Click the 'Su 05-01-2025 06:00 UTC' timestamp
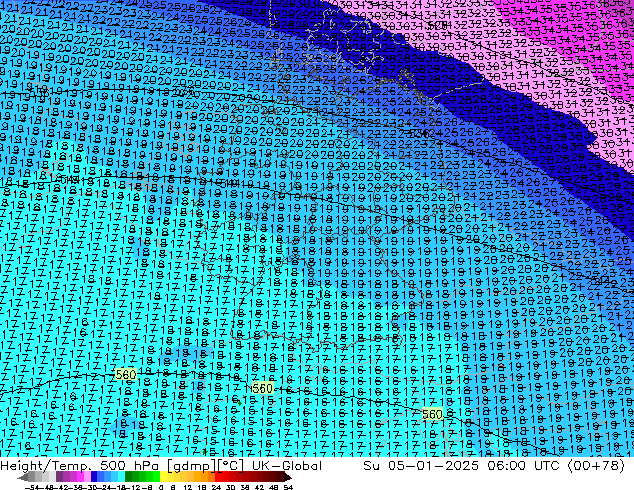Screen dimensions: 634x490 point(461,465)
